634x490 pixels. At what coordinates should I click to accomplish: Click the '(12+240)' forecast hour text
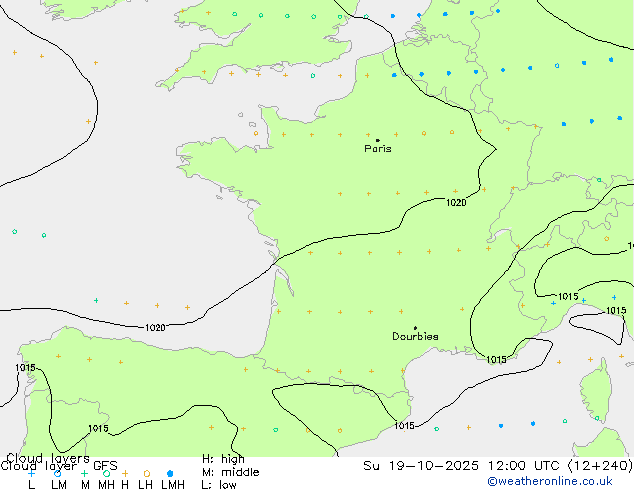click(x=600, y=466)
